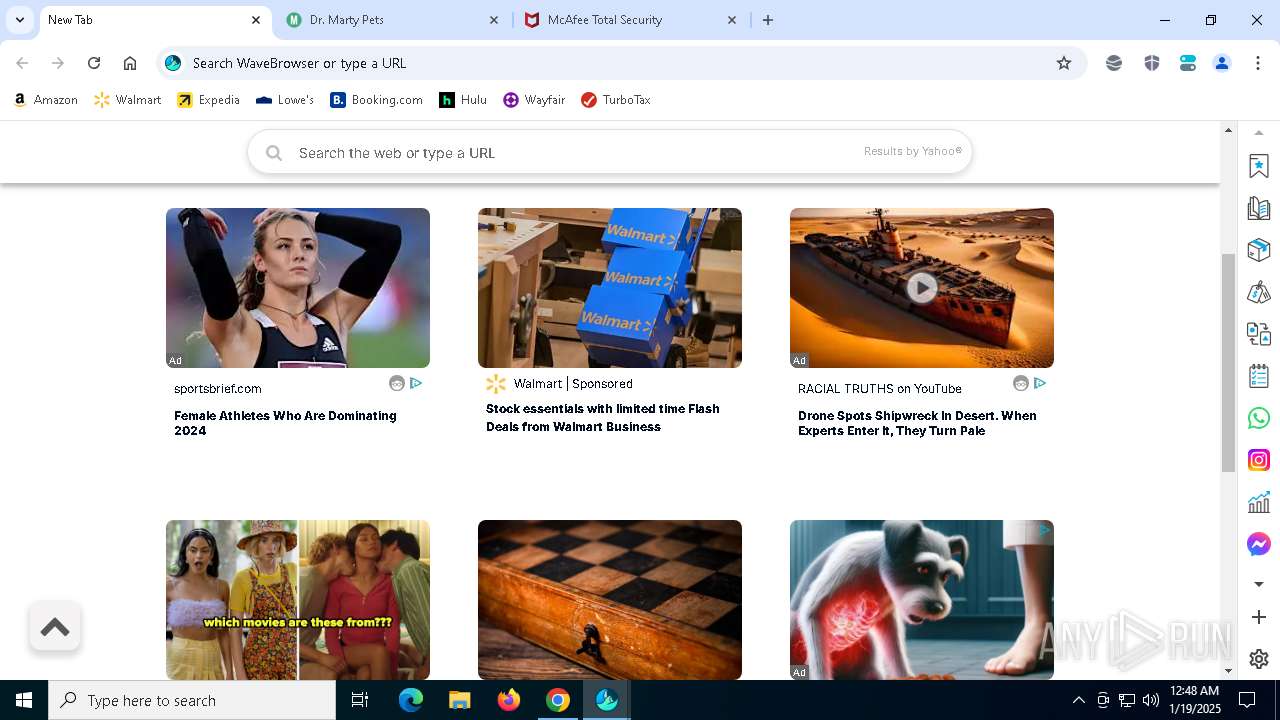Open the sidebar 3D box icon
This screenshot has height=720, width=1280.
(x=1259, y=250)
